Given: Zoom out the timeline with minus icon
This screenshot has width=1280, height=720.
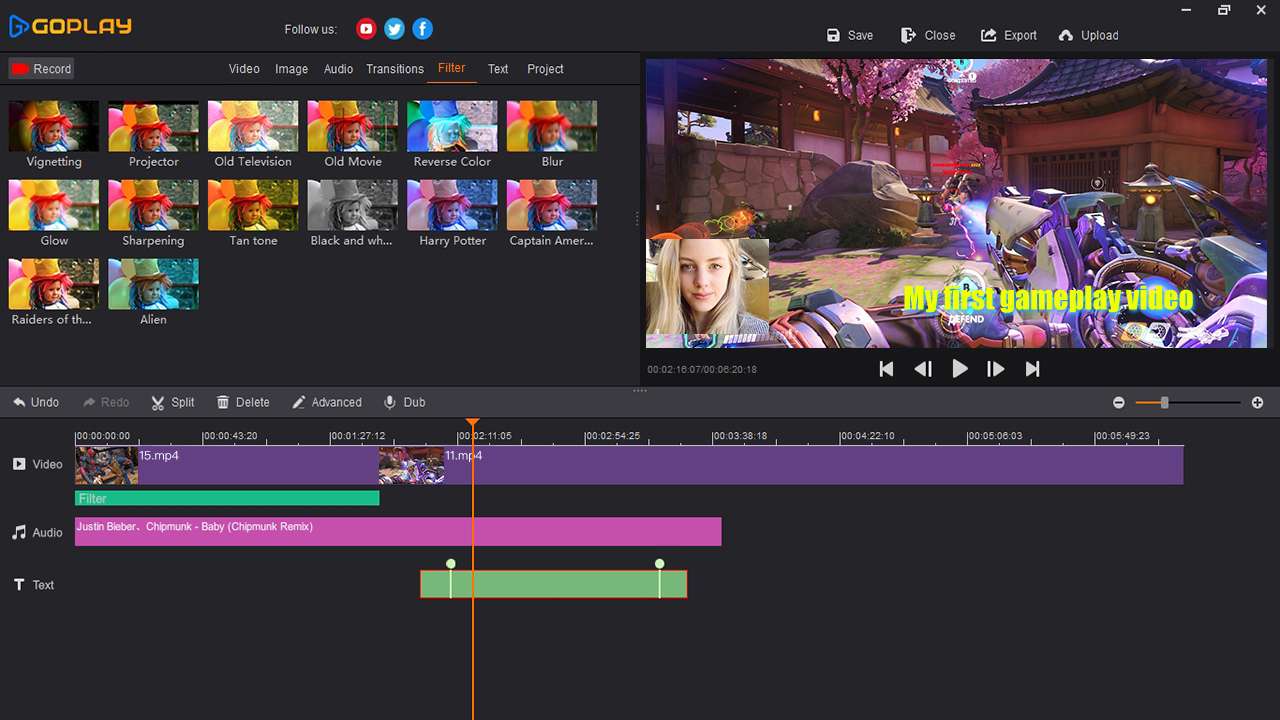Looking at the screenshot, I should pos(1119,403).
